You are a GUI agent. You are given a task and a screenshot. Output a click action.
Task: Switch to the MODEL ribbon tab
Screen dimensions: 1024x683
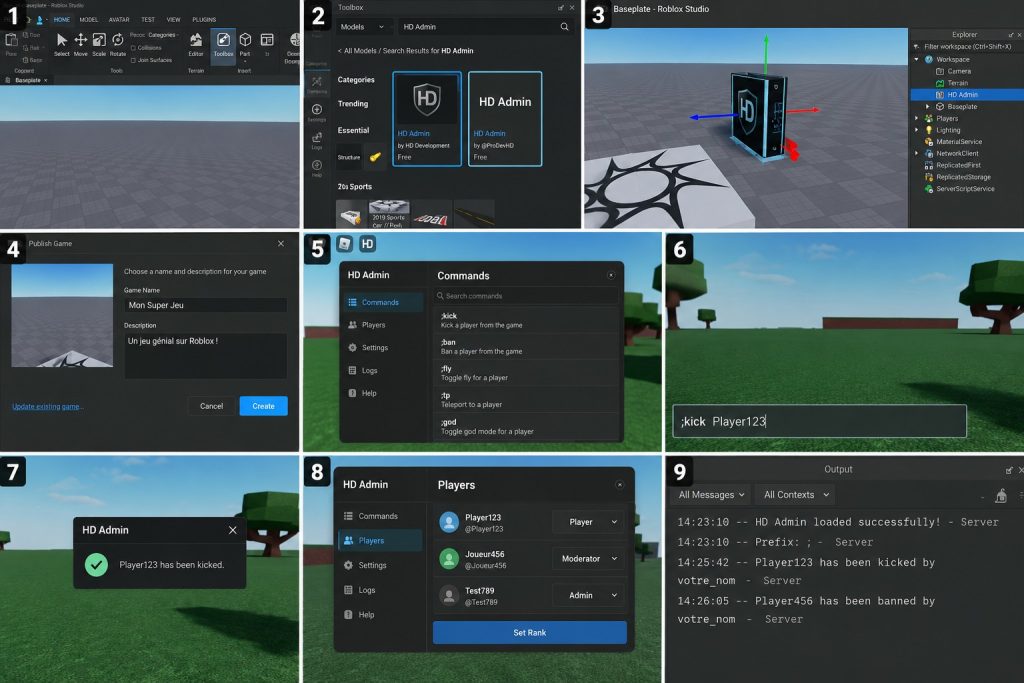click(x=89, y=20)
